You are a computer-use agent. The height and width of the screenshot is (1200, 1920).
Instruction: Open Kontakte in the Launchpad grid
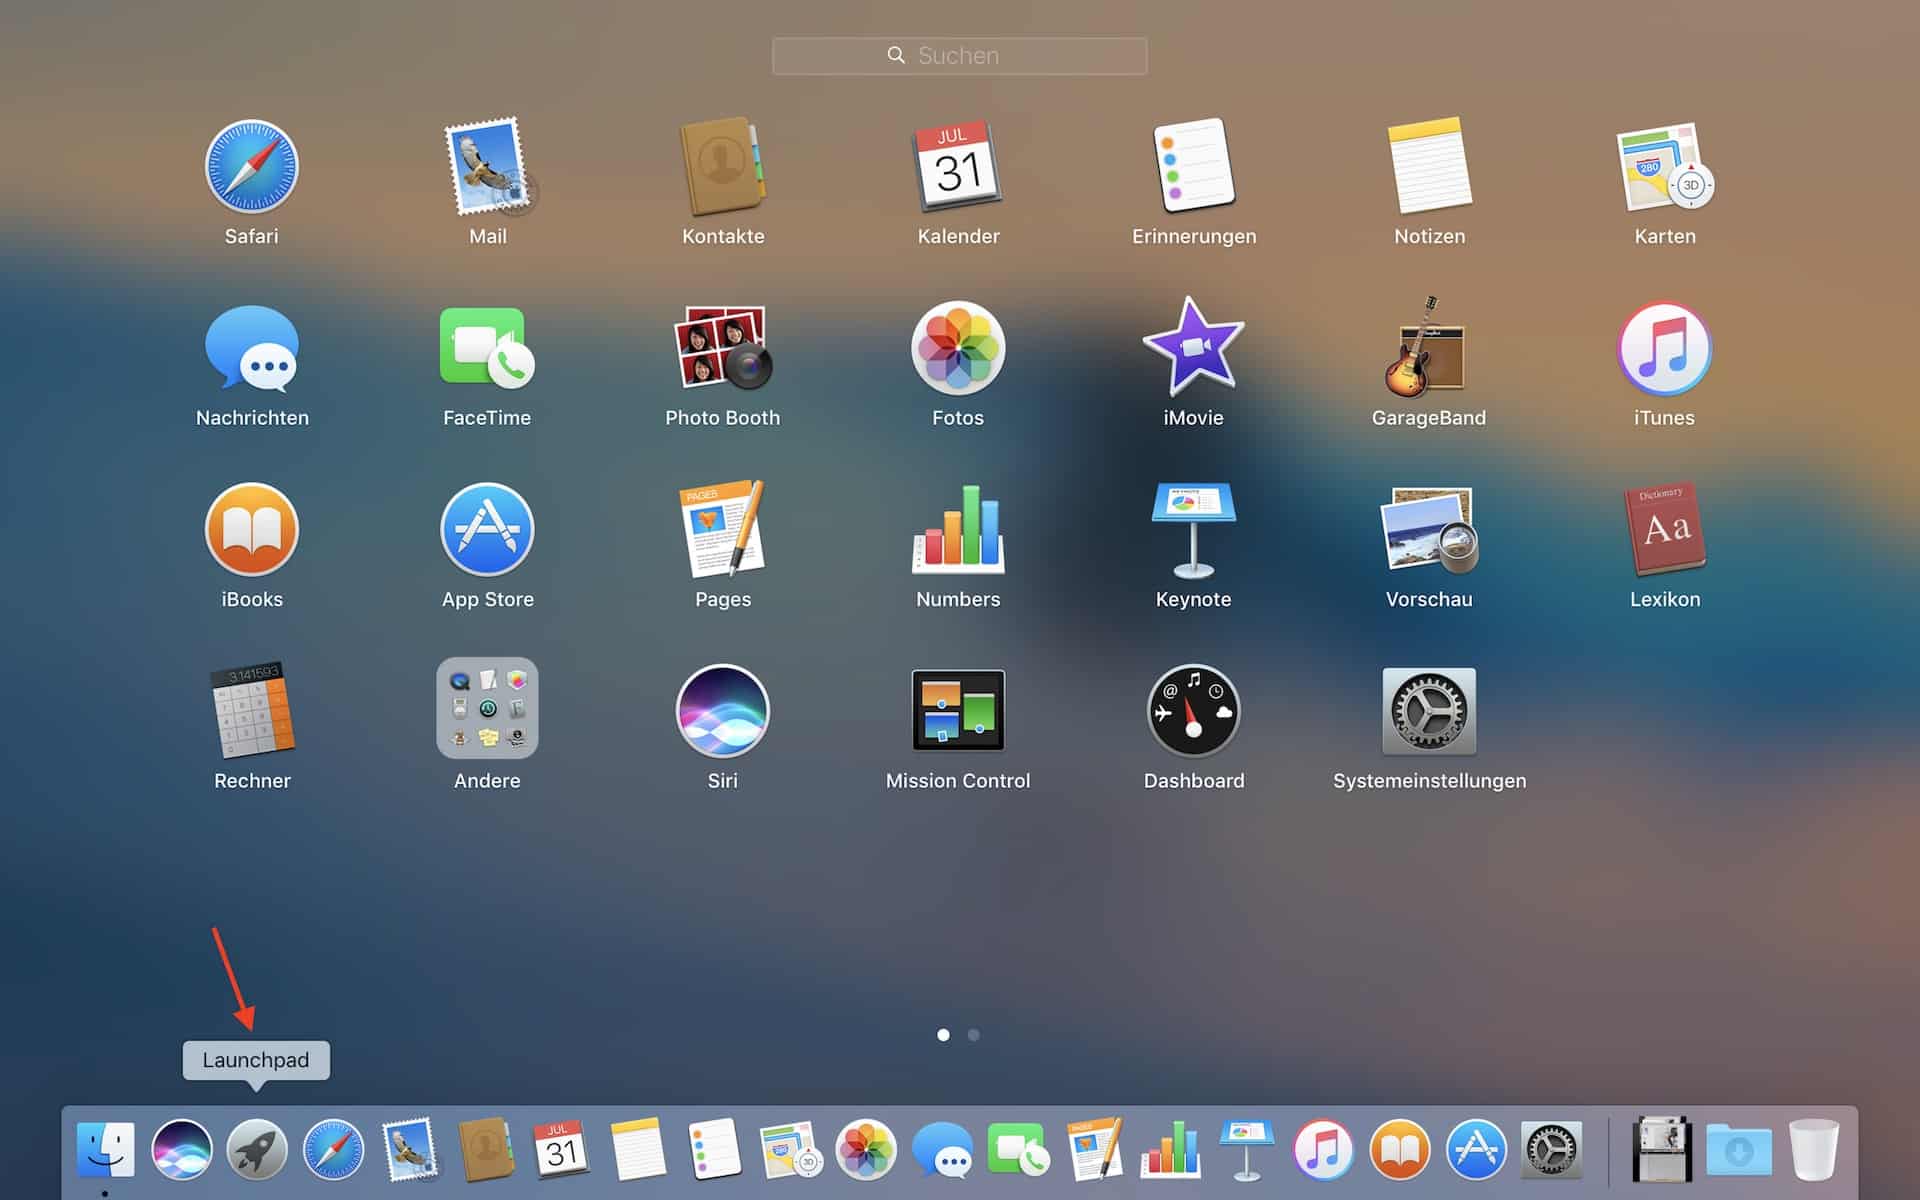point(723,167)
